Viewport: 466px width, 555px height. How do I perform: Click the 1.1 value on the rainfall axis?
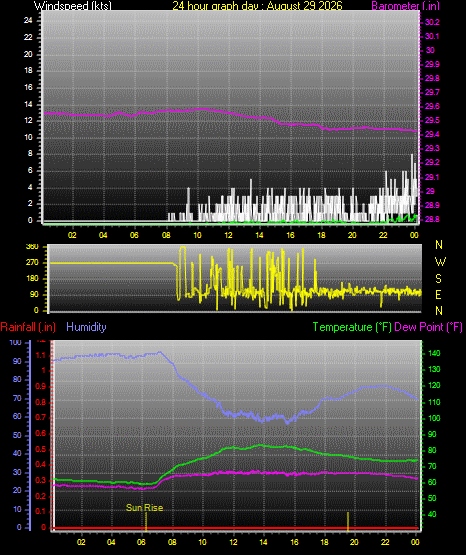(41, 355)
